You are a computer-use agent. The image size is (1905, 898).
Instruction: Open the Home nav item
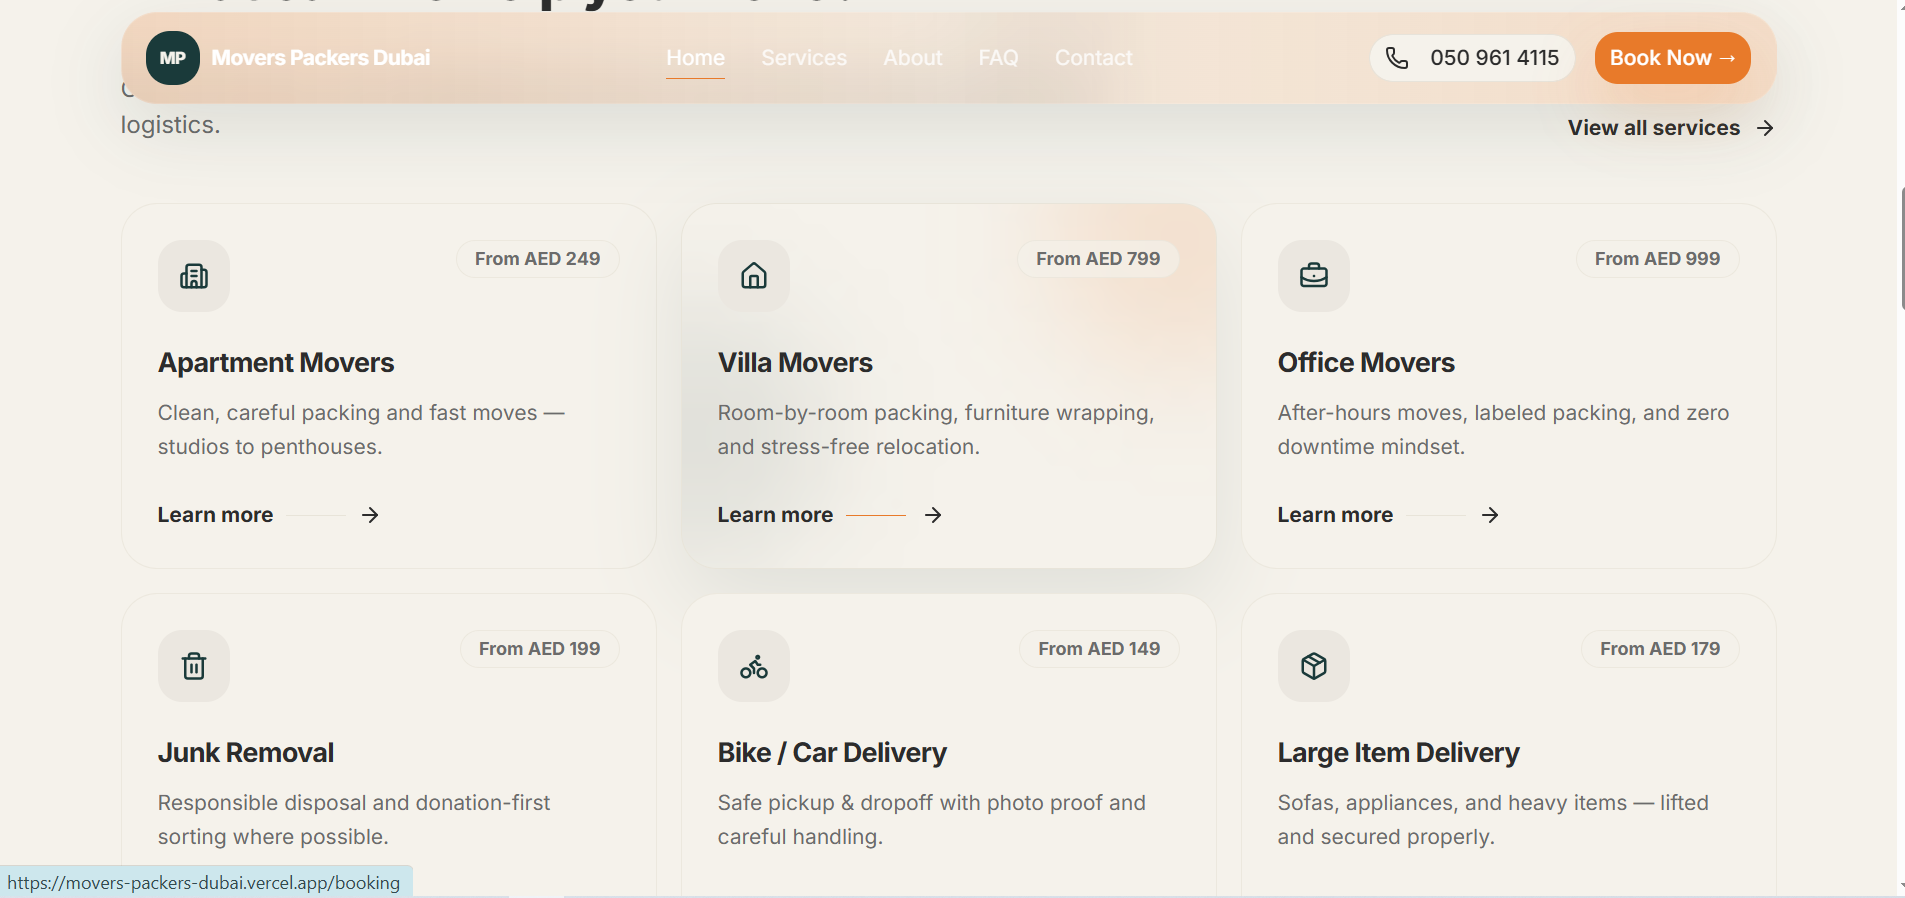695,58
